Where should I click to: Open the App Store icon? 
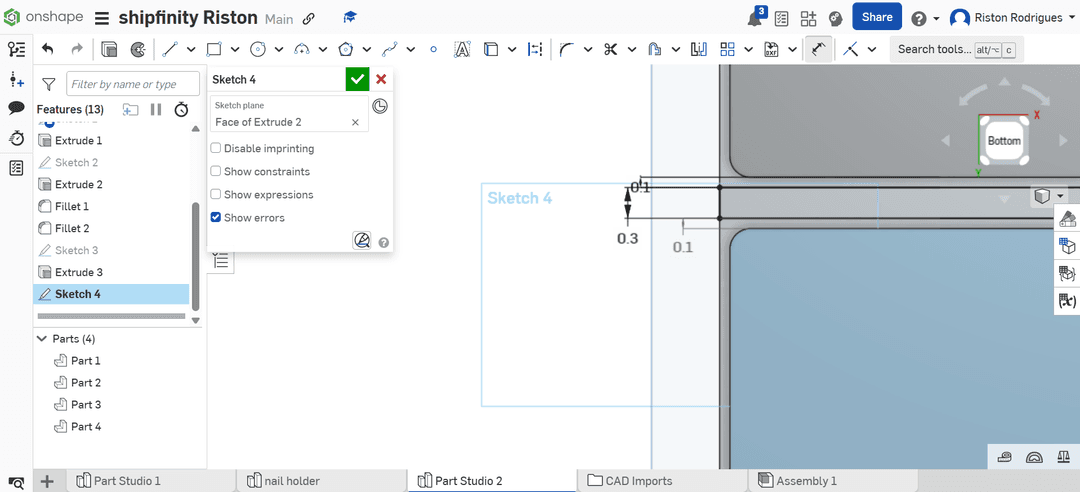point(808,18)
